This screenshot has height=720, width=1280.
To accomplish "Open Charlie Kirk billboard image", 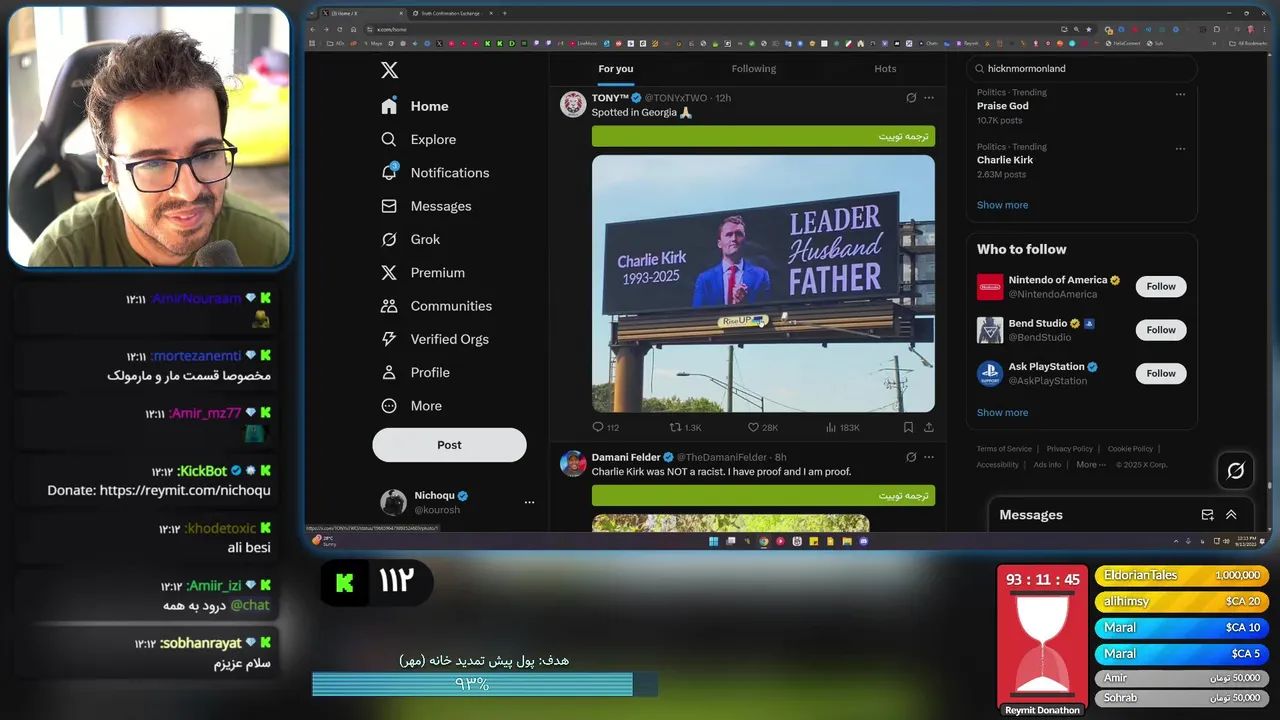I will [x=763, y=283].
